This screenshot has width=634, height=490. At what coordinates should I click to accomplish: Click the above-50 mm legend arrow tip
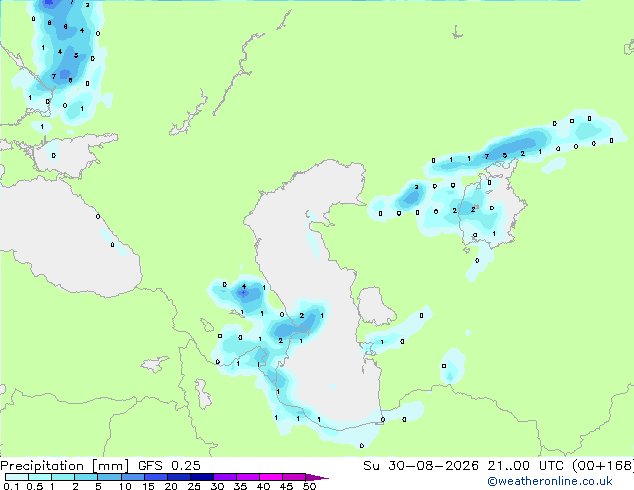coord(317,477)
